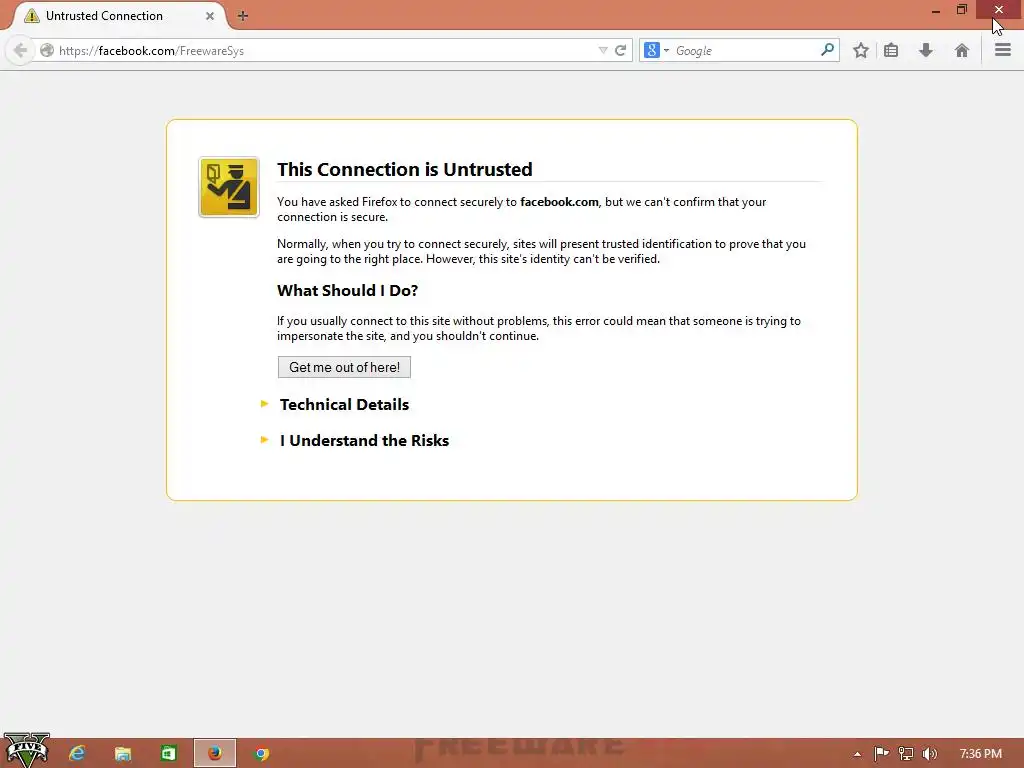Click the search magnifier icon
The width and height of the screenshot is (1024, 768).
827,50
